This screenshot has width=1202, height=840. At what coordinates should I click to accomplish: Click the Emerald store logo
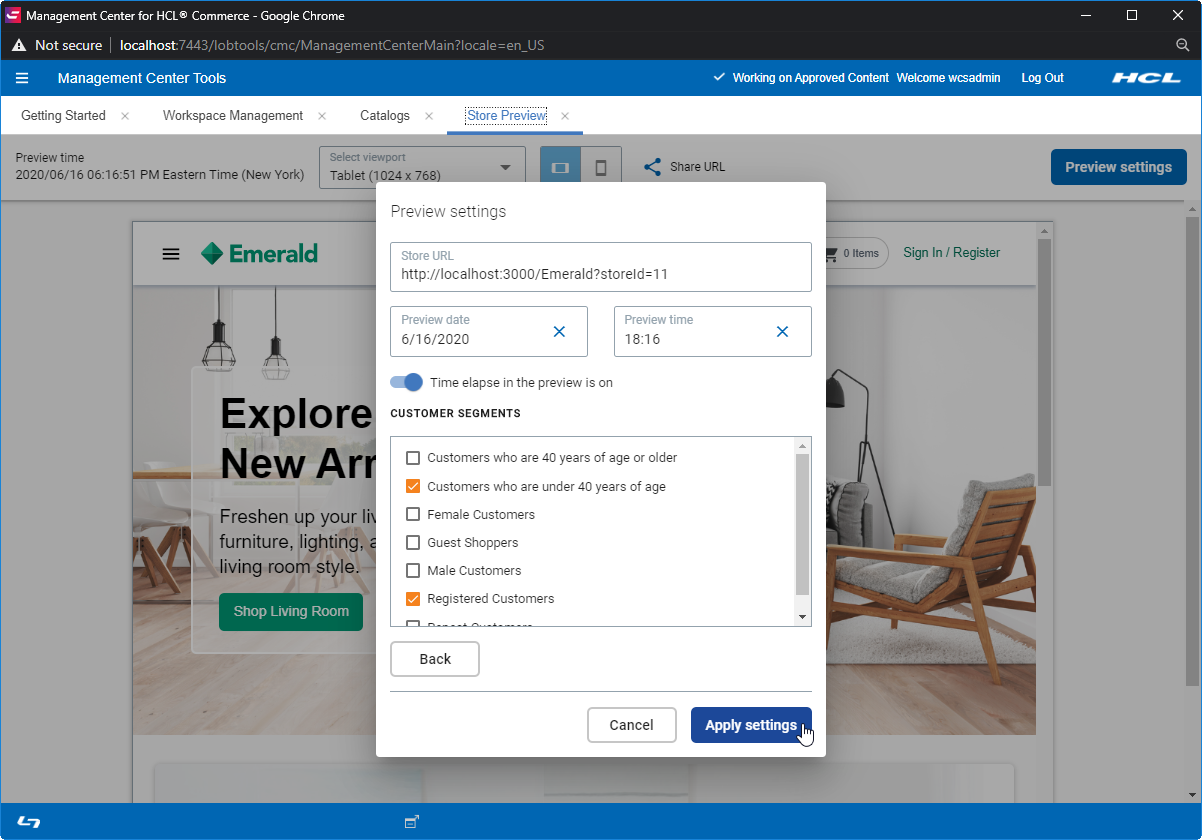259,254
